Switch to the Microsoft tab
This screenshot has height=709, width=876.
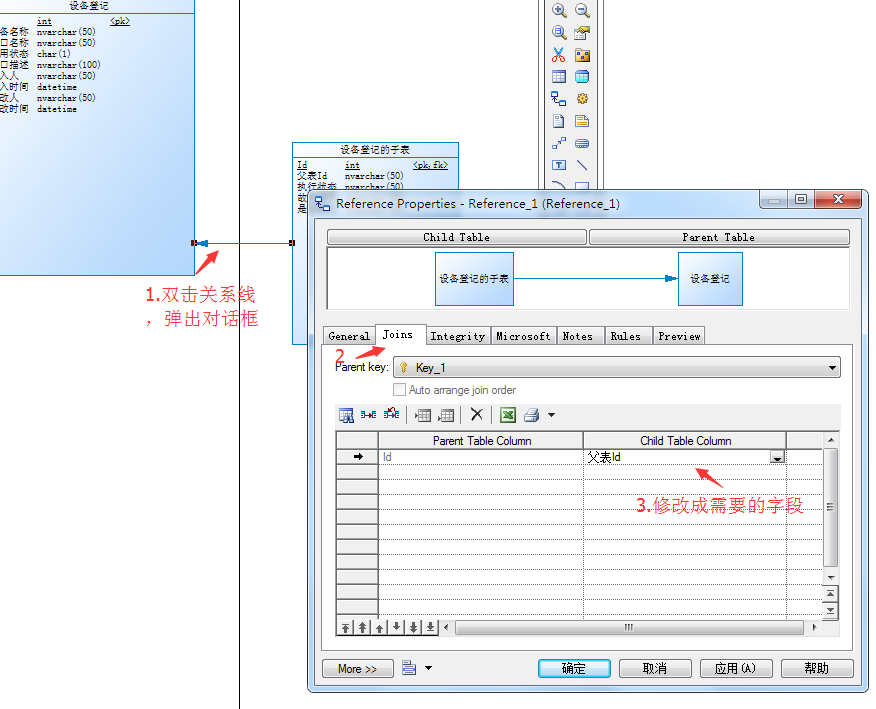[x=523, y=336]
